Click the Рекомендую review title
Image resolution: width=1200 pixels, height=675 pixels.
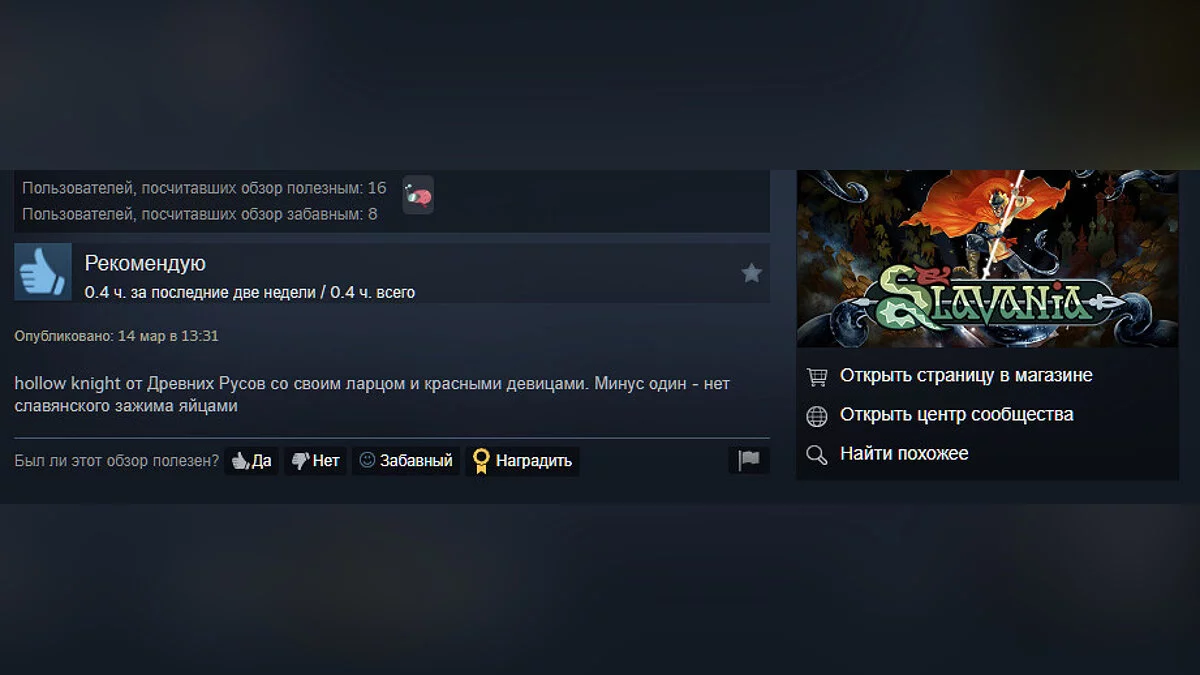[145, 263]
